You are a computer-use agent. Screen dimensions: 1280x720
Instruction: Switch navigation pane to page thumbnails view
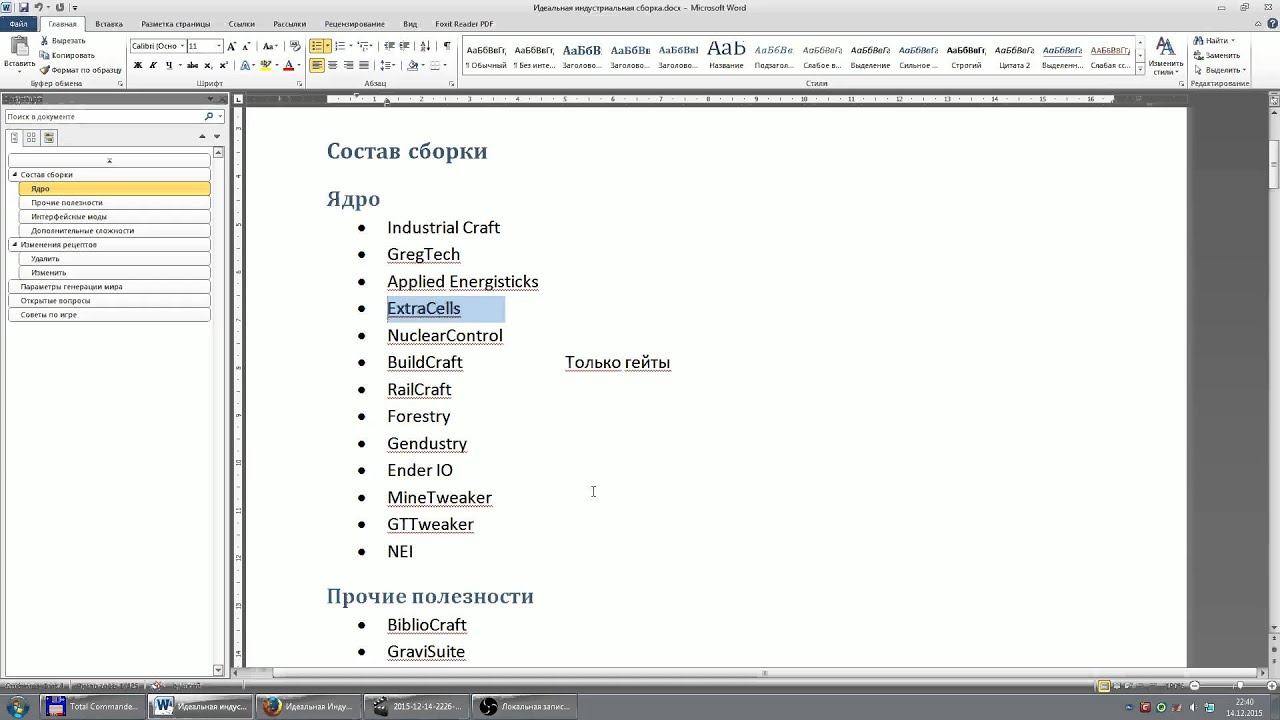32,137
